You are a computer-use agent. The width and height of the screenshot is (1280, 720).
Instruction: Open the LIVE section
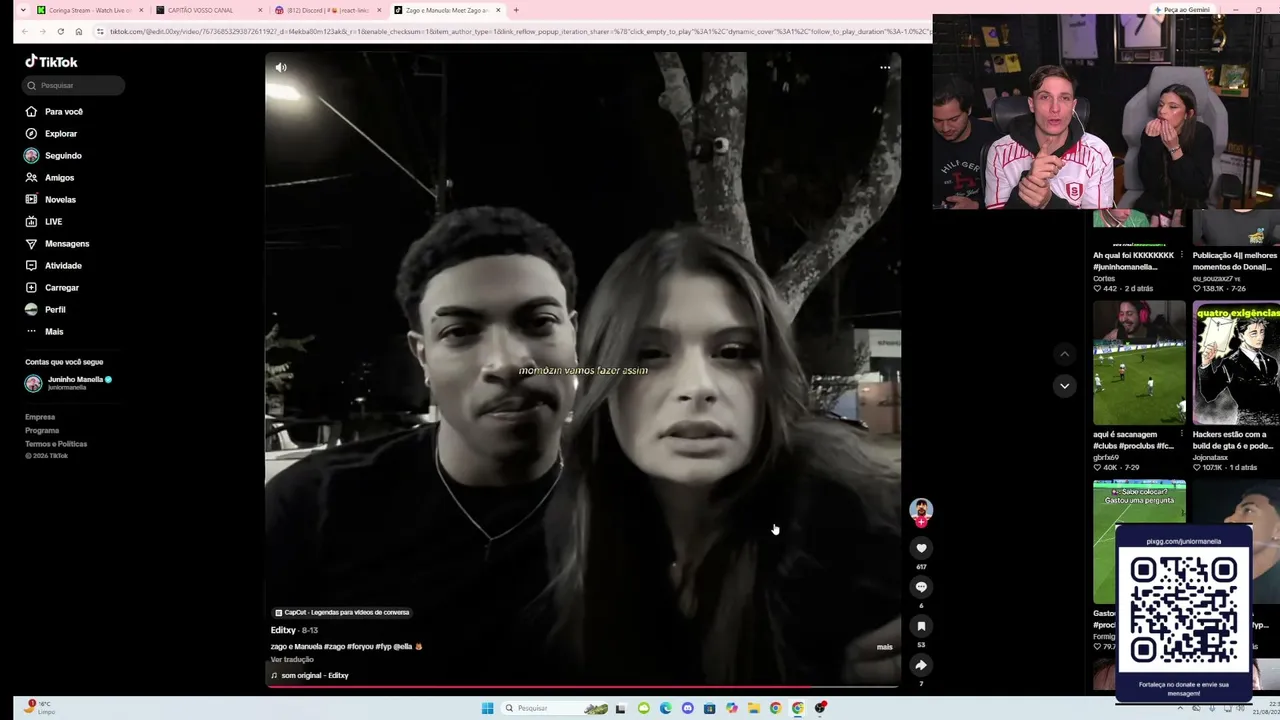(x=44, y=222)
